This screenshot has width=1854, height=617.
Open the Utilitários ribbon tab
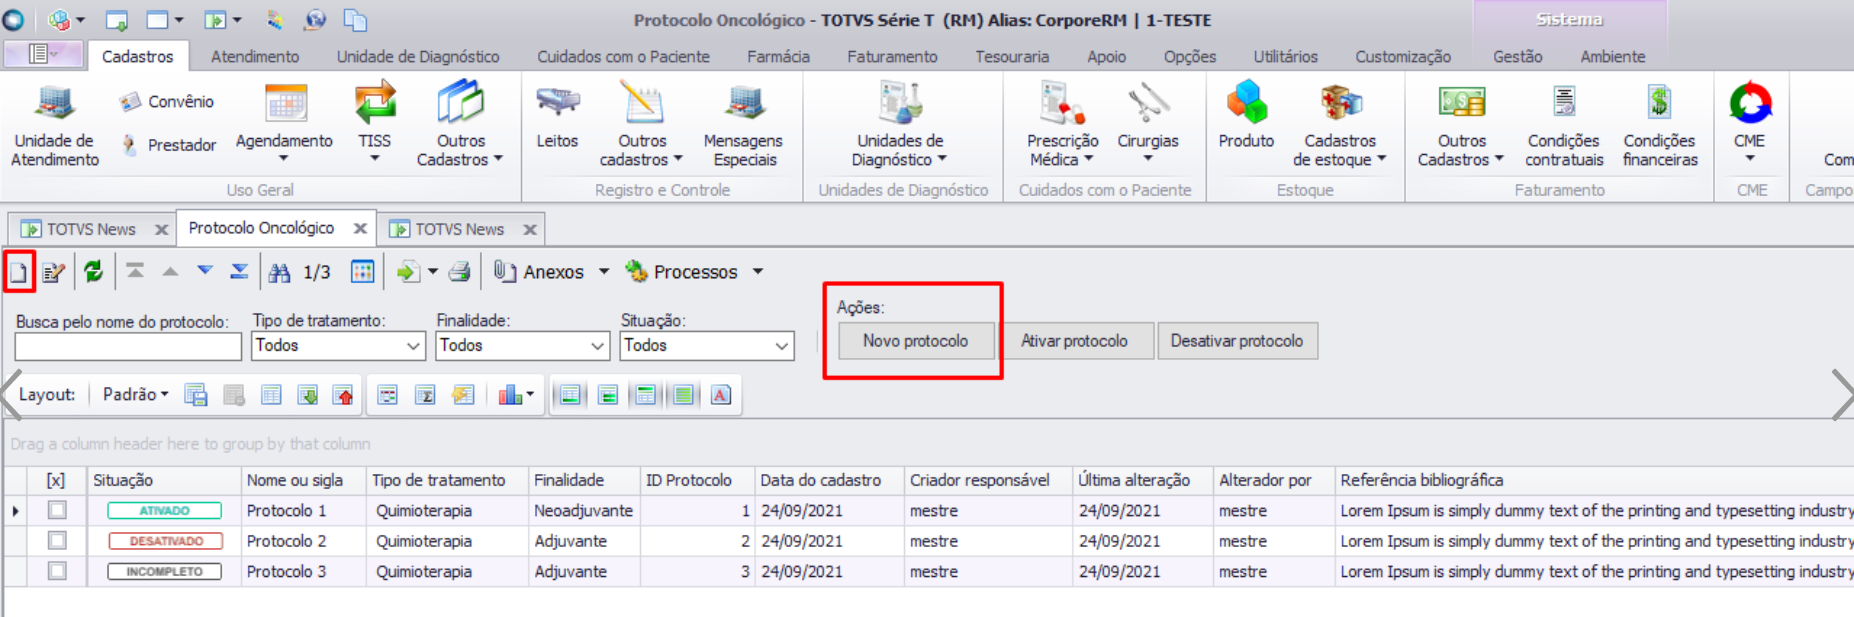(1285, 57)
